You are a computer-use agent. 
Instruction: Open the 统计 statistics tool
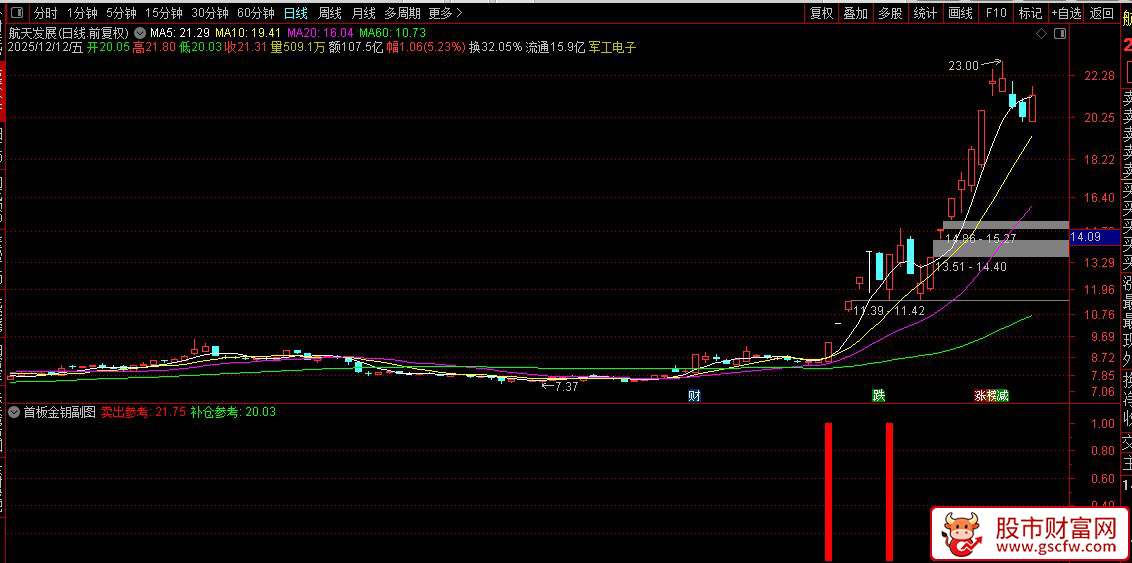pyautogui.click(x=925, y=13)
